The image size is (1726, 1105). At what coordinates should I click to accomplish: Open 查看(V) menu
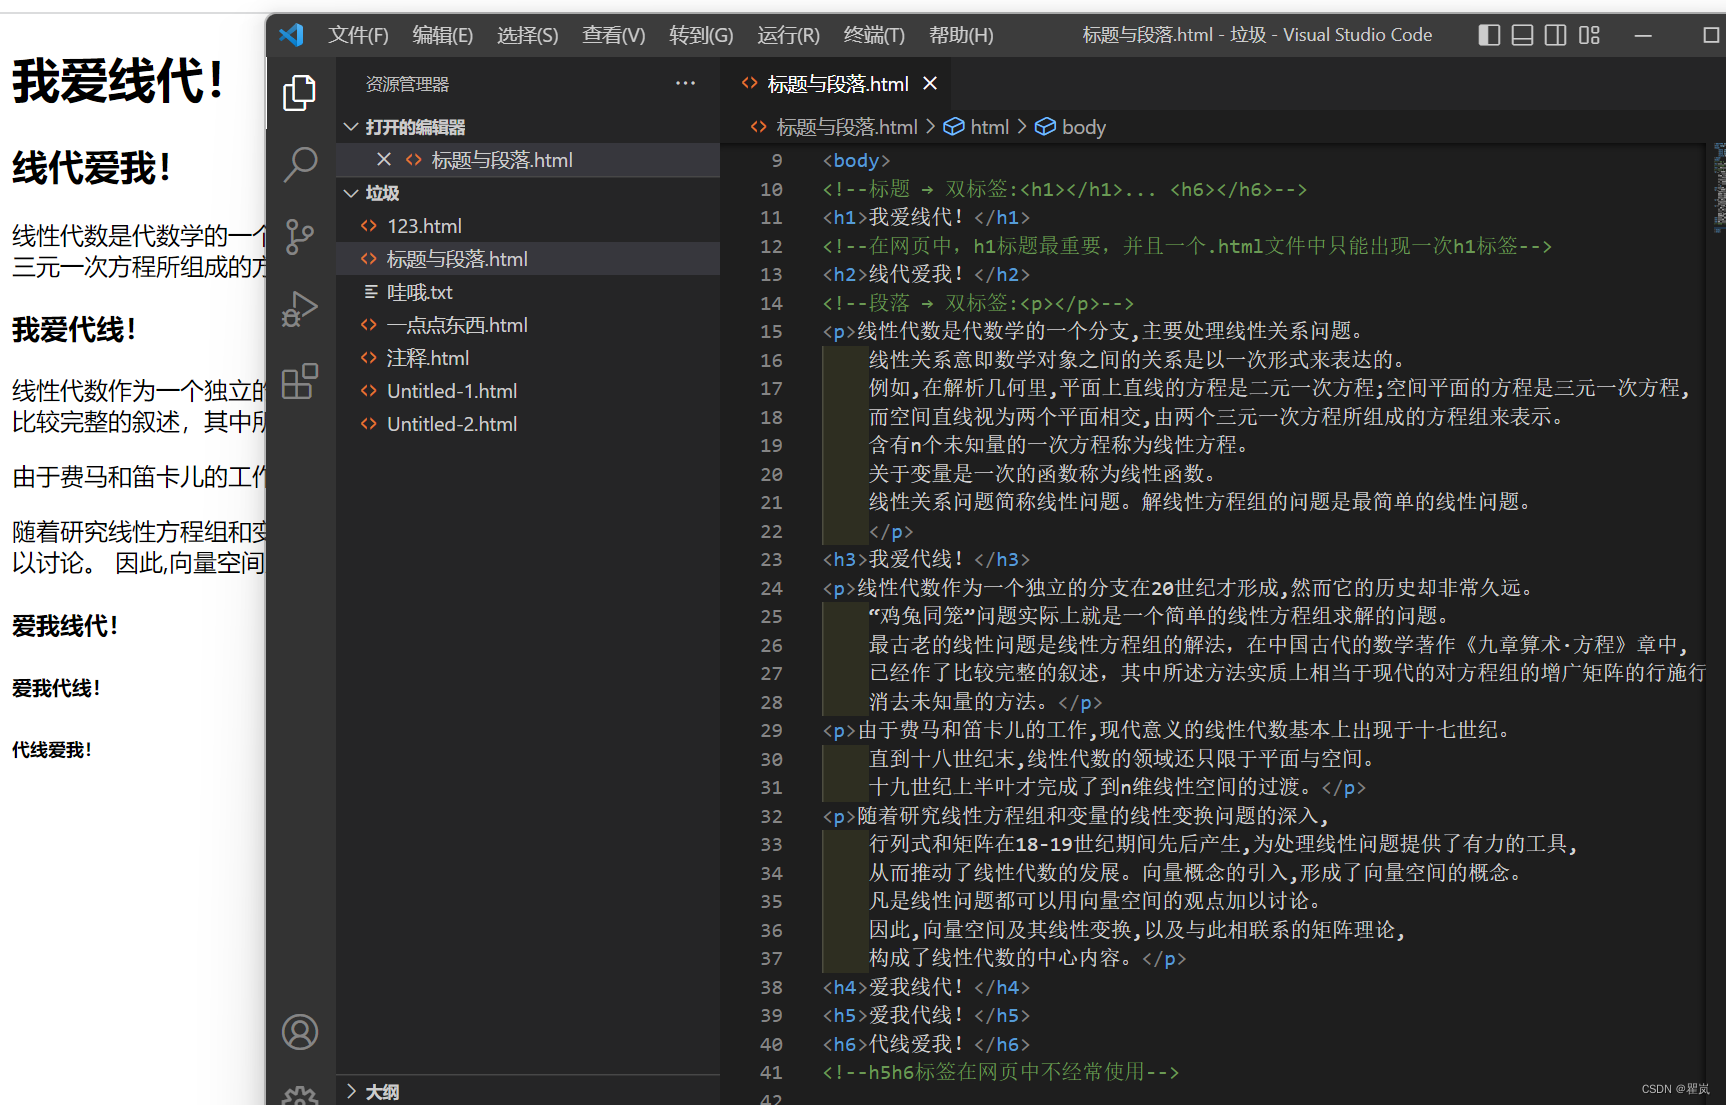(613, 35)
